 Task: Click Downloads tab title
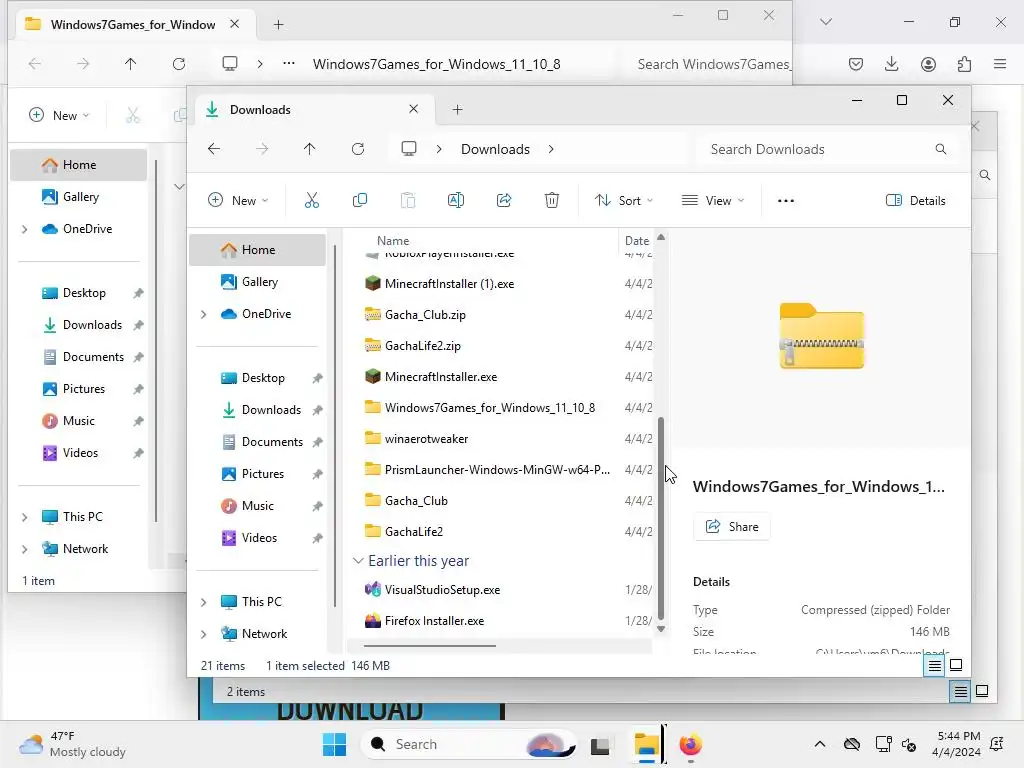click(x=260, y=110)
